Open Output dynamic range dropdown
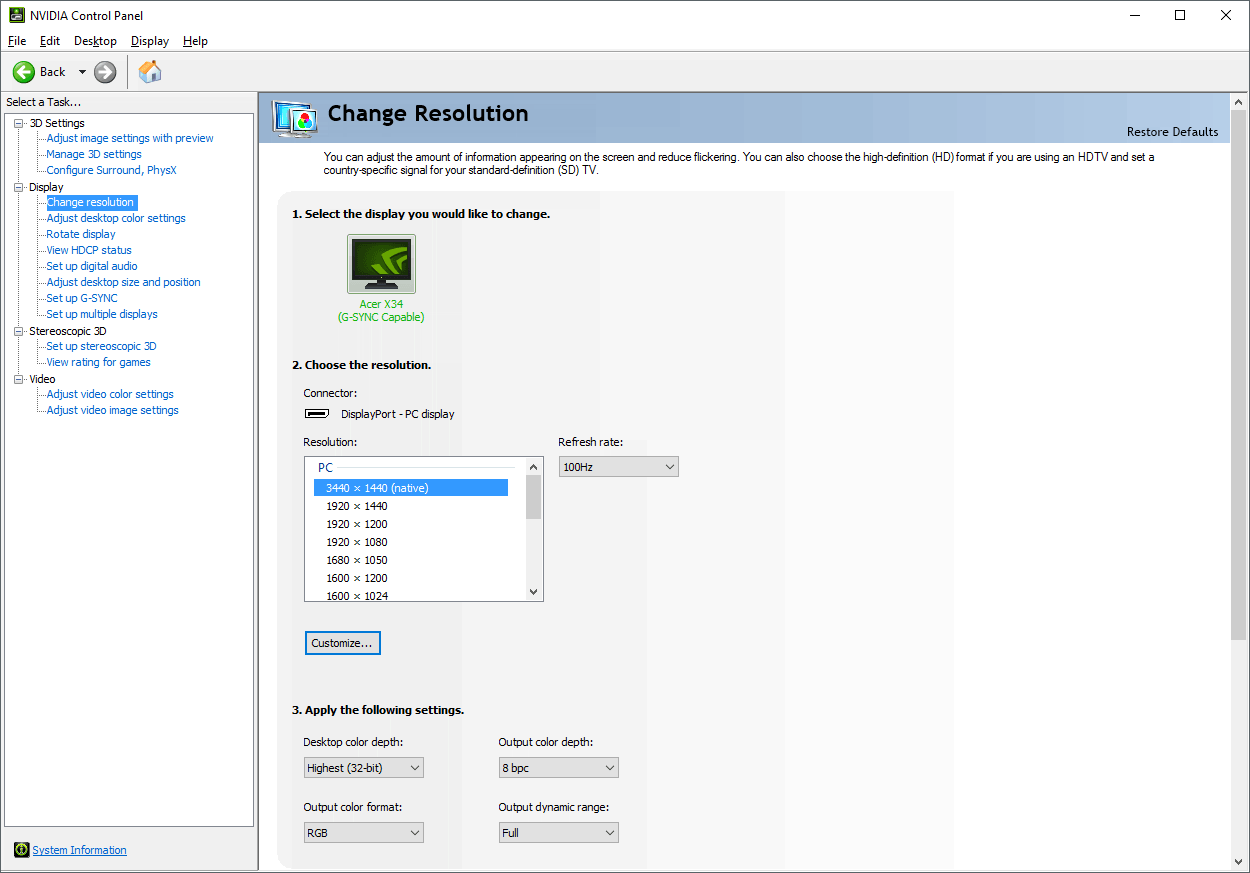Image resolution: width=1250 pixels, height=873 pixels. click(558, 832)
